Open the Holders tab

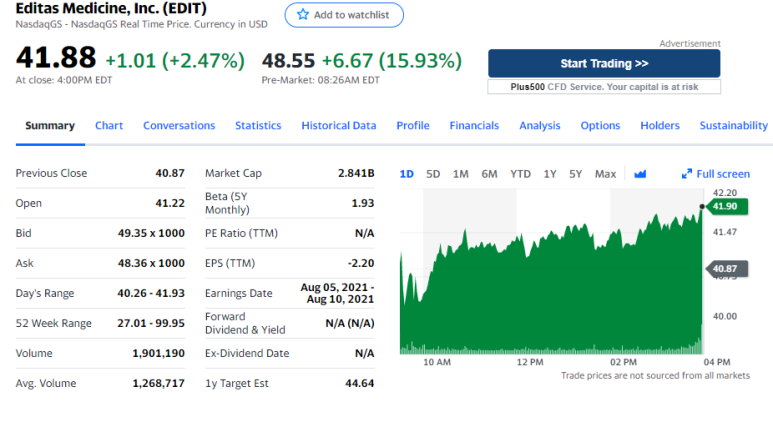[660, 126]
